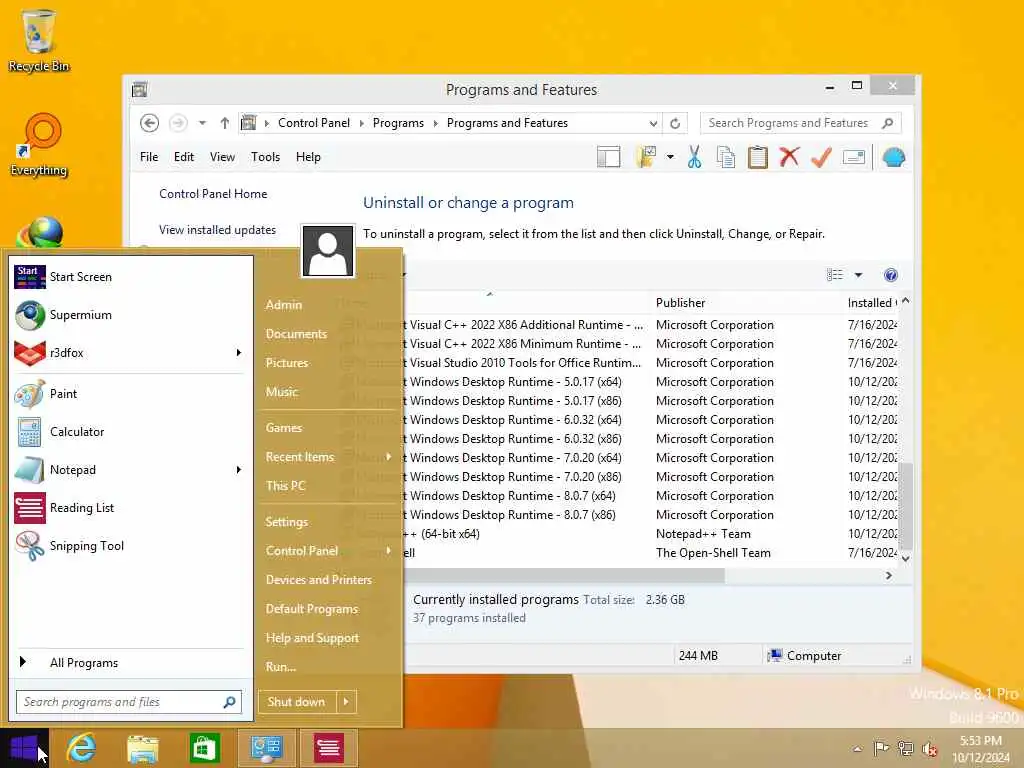This screenshot has width=1024, height=768.
Task: Open File Explorer from the taskbar
Action: [x=143, y=748]
